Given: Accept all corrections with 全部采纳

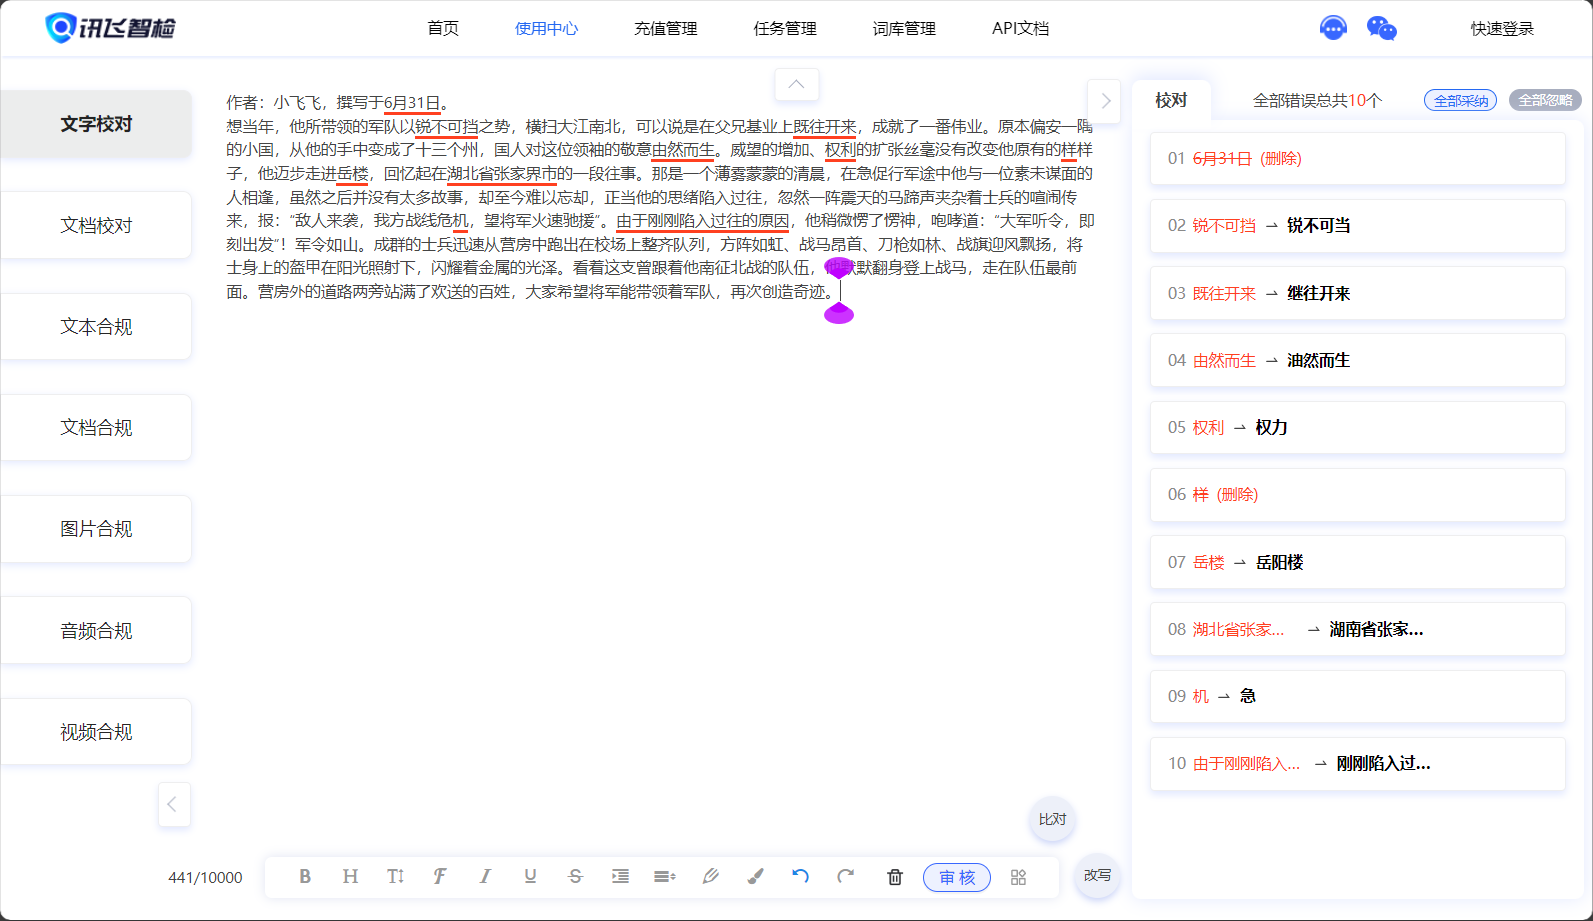Looking at the screenshot, I should (1460, 100).
